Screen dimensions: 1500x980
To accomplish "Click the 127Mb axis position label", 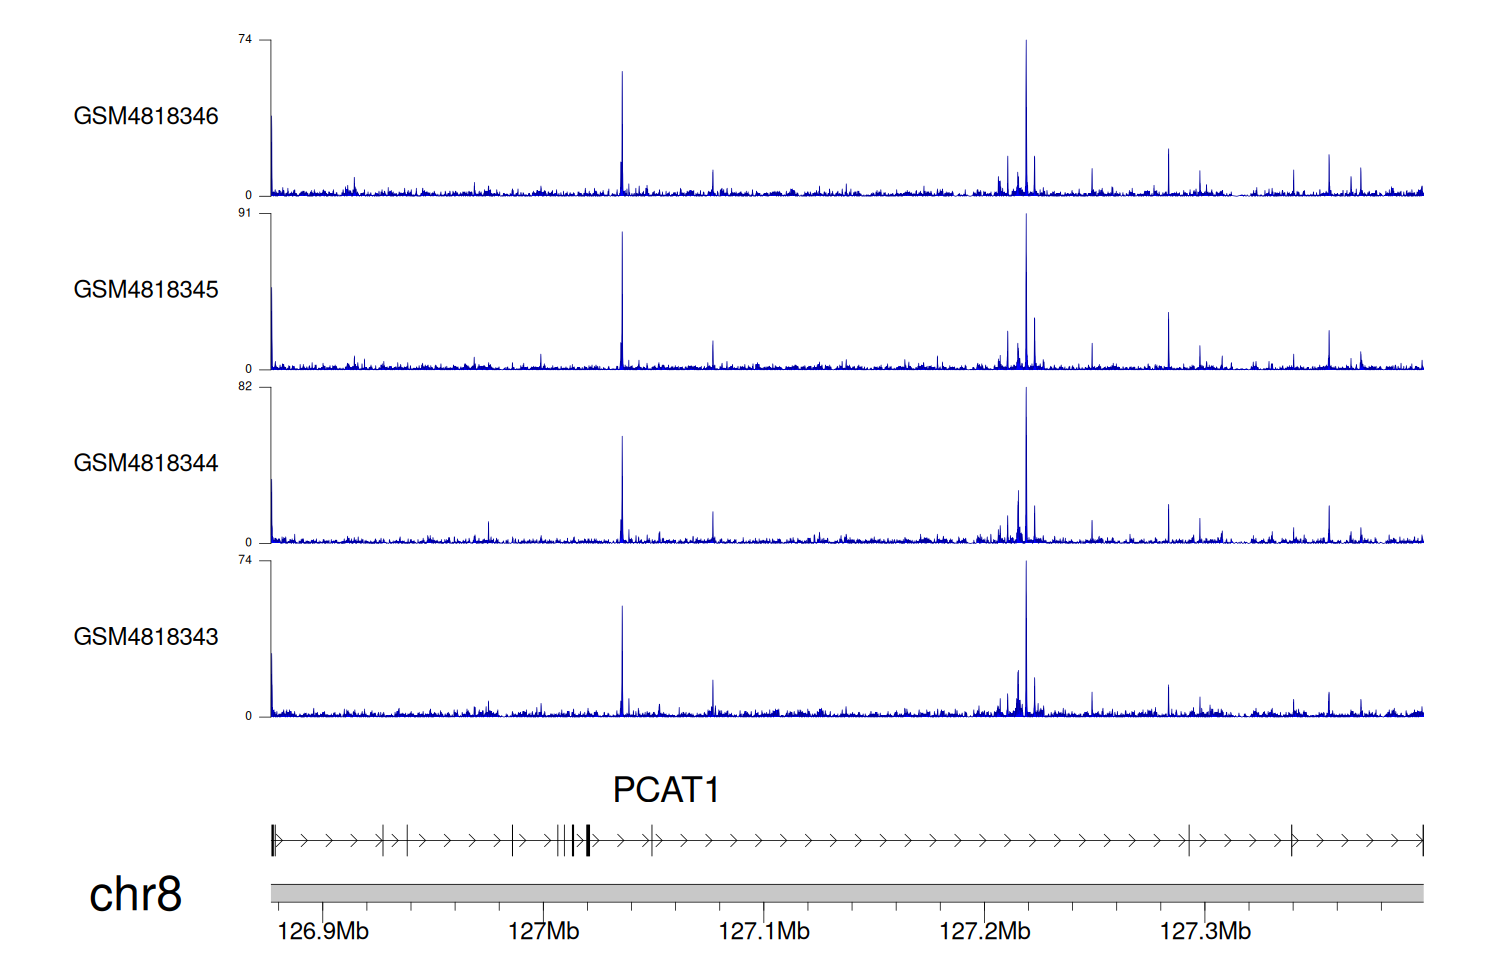I will tap(543, 932).
